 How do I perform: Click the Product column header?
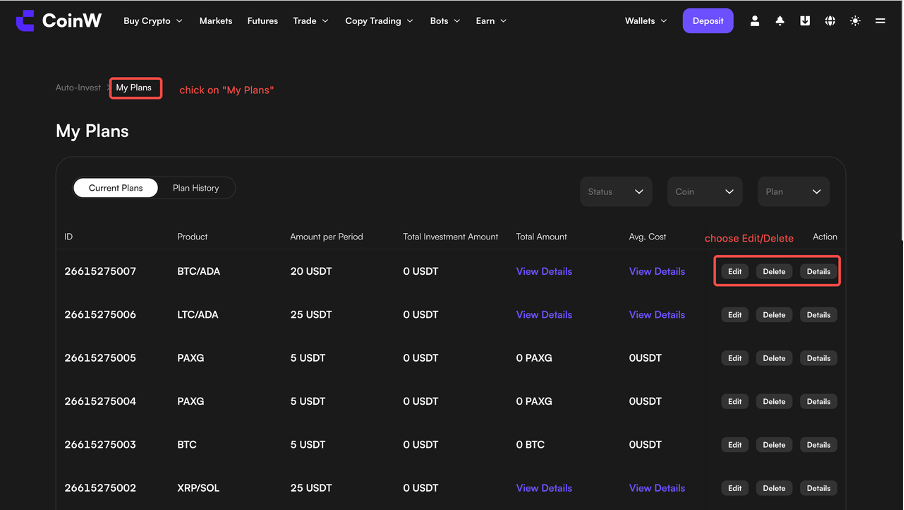(x=192, y=237)
